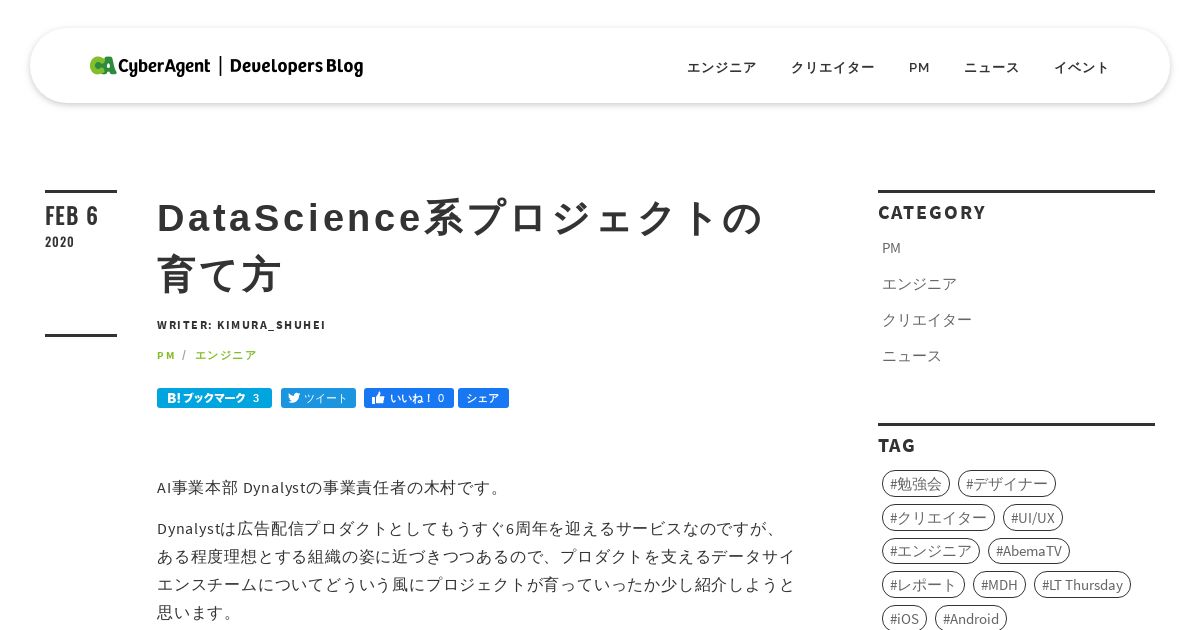Select the #勉強会 tag

pos(916,484)
